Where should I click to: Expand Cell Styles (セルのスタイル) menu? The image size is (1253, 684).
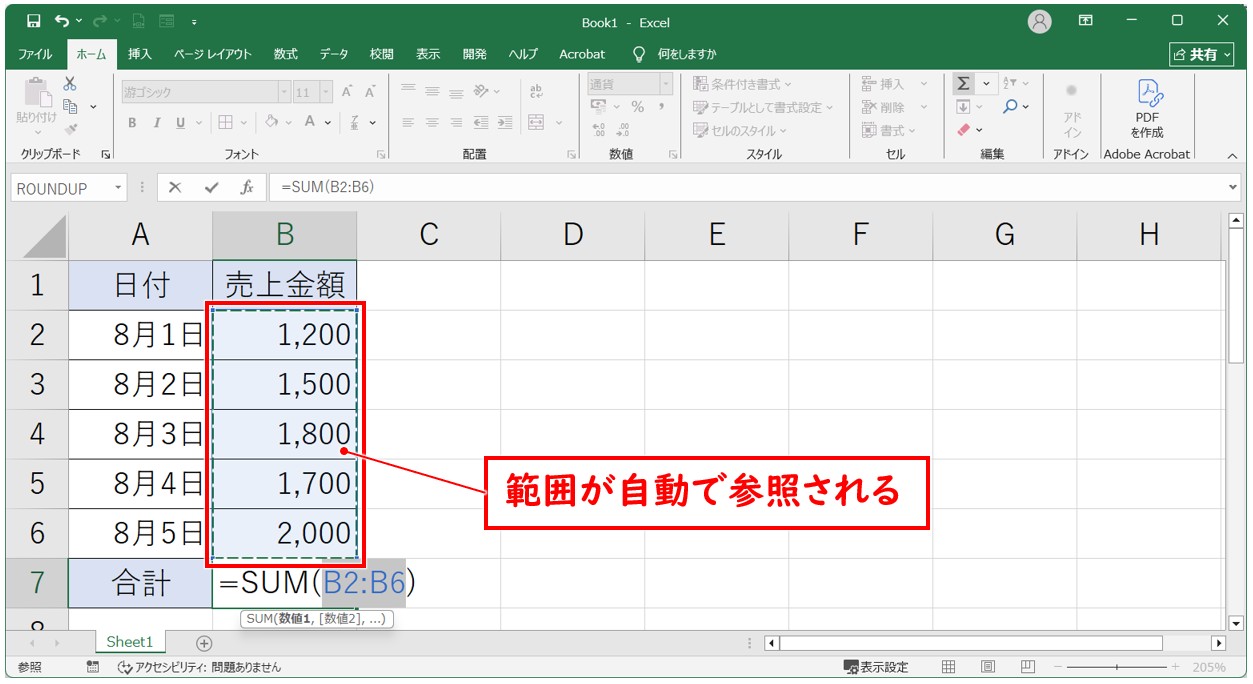740,130
